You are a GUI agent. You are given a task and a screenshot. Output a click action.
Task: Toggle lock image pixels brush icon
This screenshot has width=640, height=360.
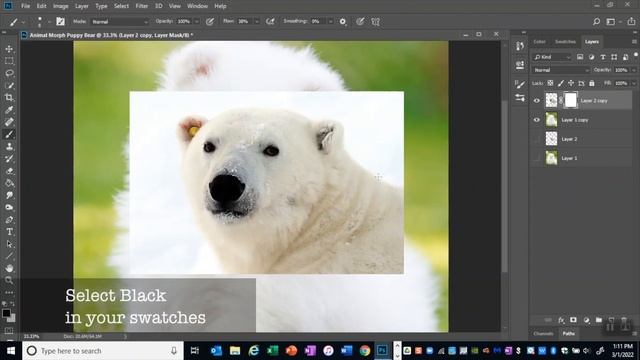point(561,83)
